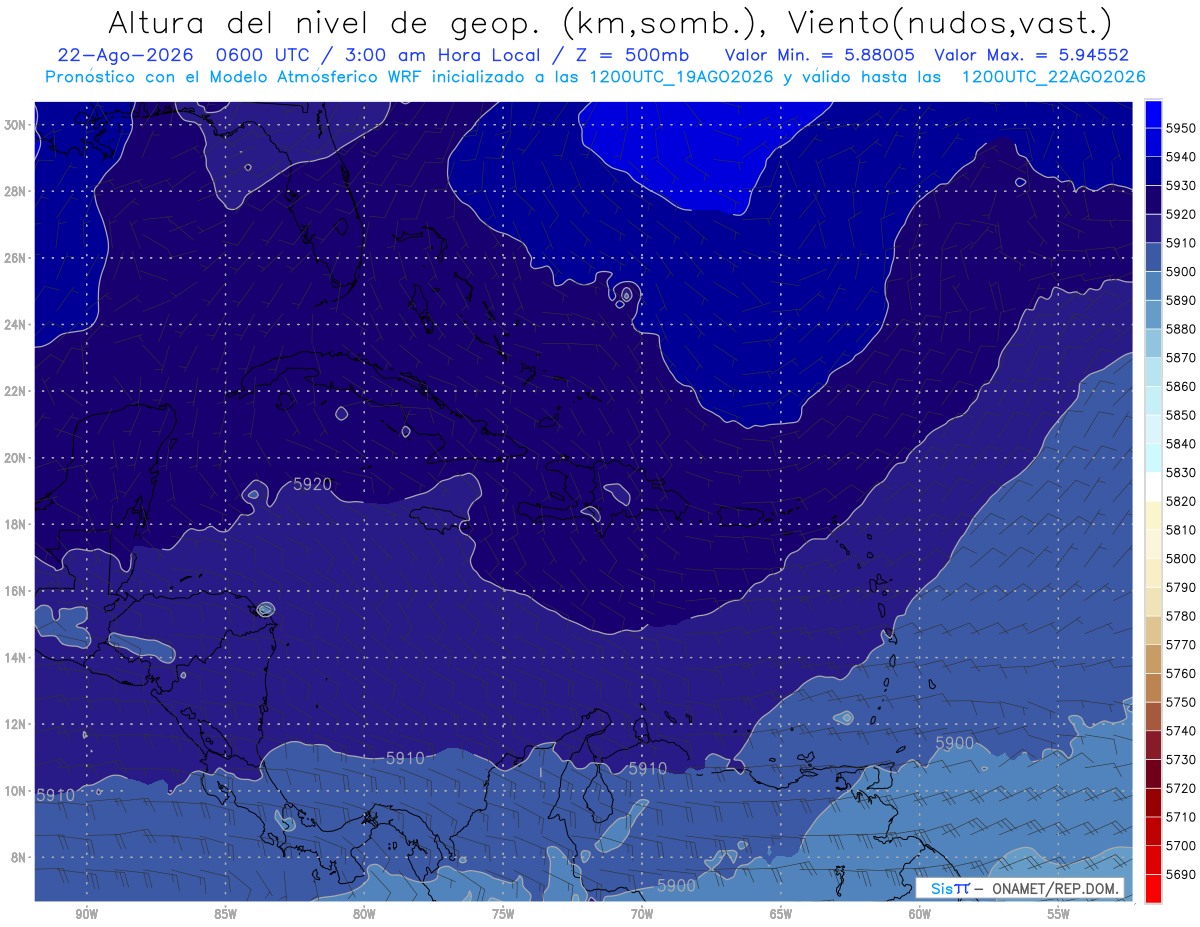This screenshot has width=1200, height=927.
Task: Click the tan swatch between 5770 and 5780
Action: point(1152,630)
